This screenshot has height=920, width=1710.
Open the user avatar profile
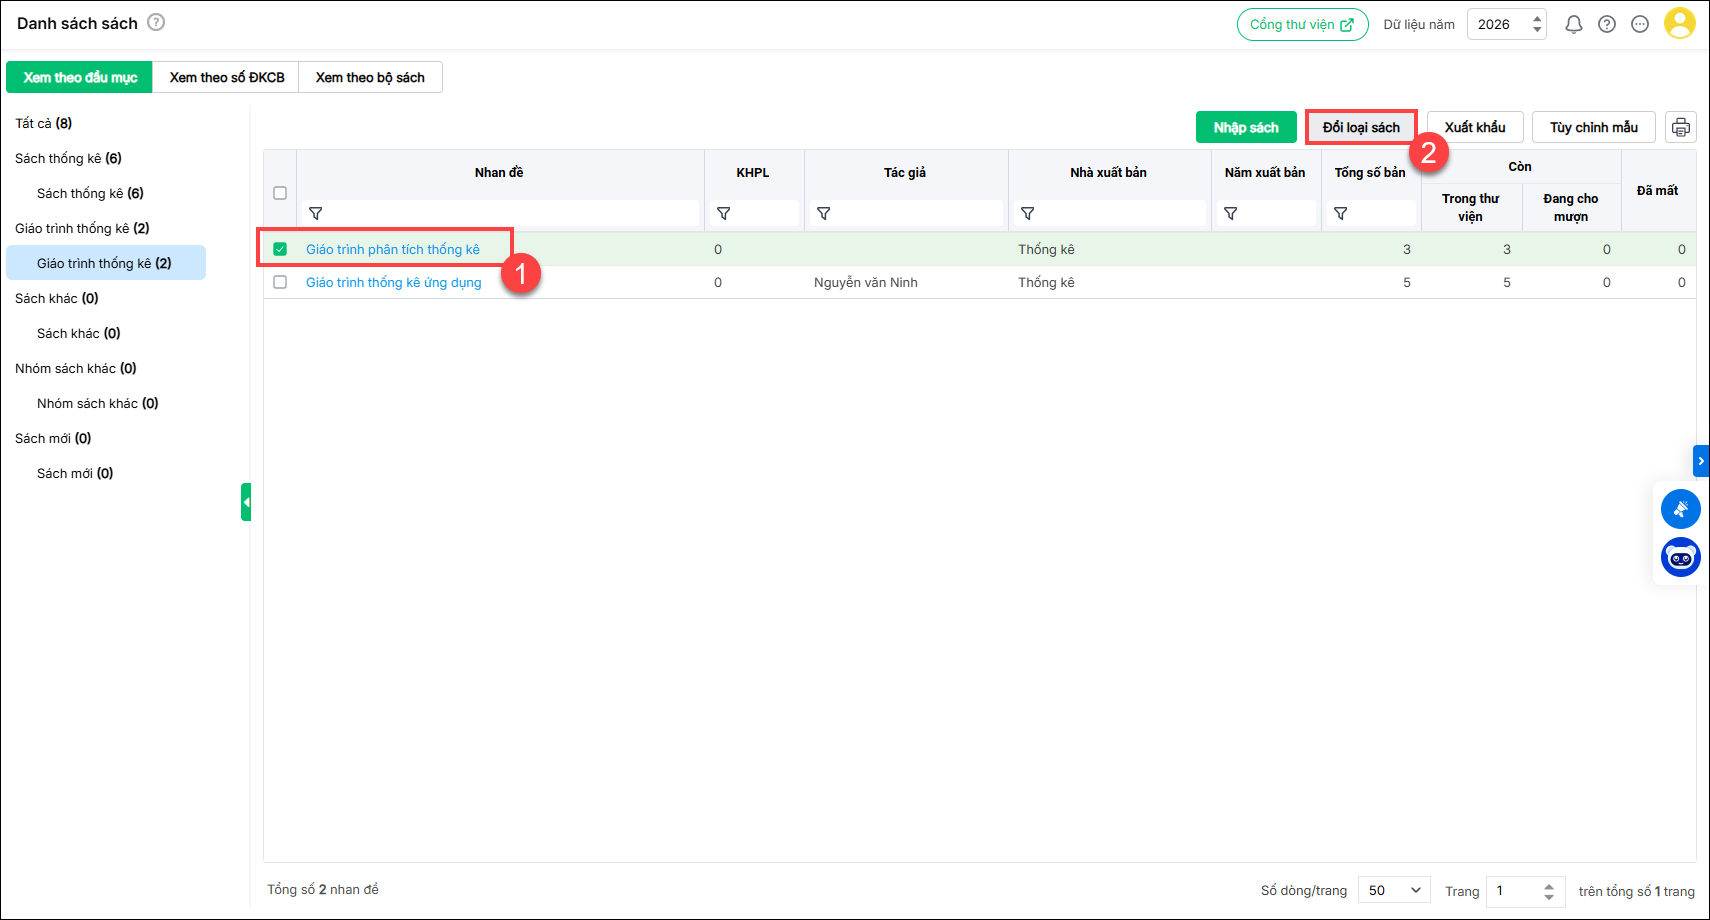(1679, 24)
